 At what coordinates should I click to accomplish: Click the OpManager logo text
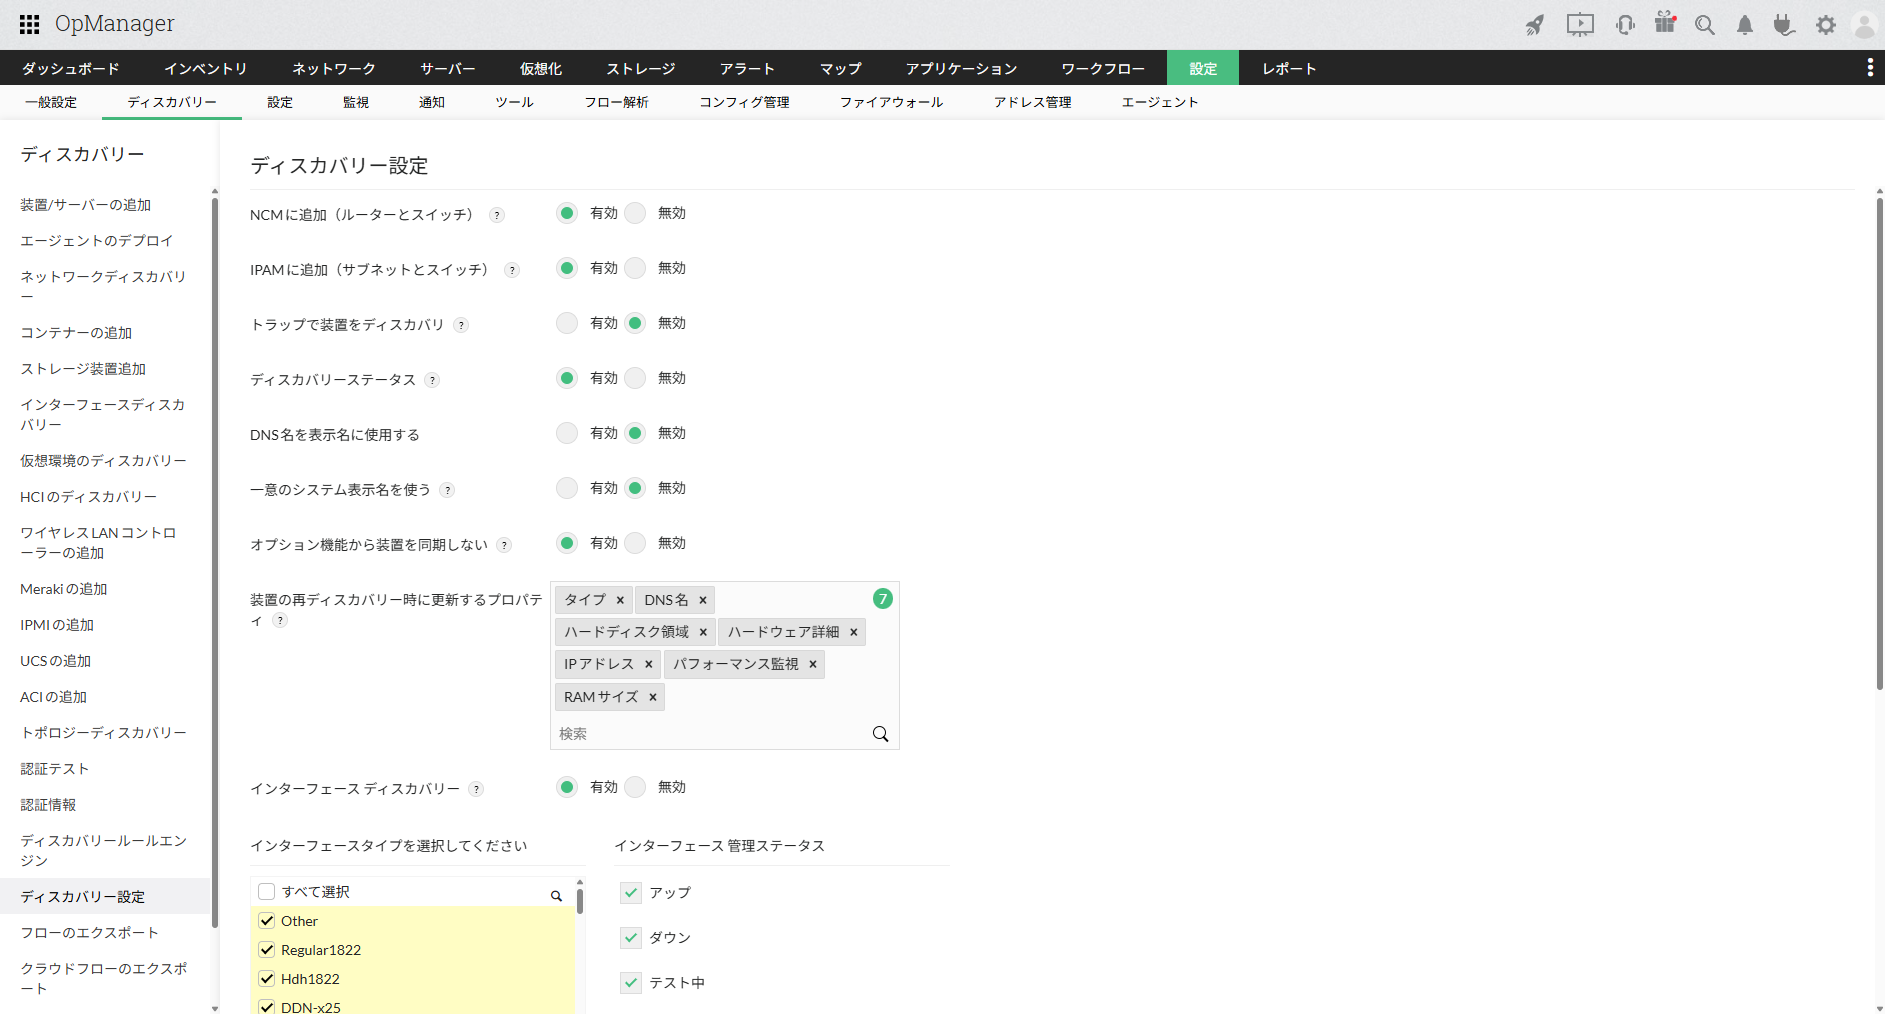(x=115, y=24)
